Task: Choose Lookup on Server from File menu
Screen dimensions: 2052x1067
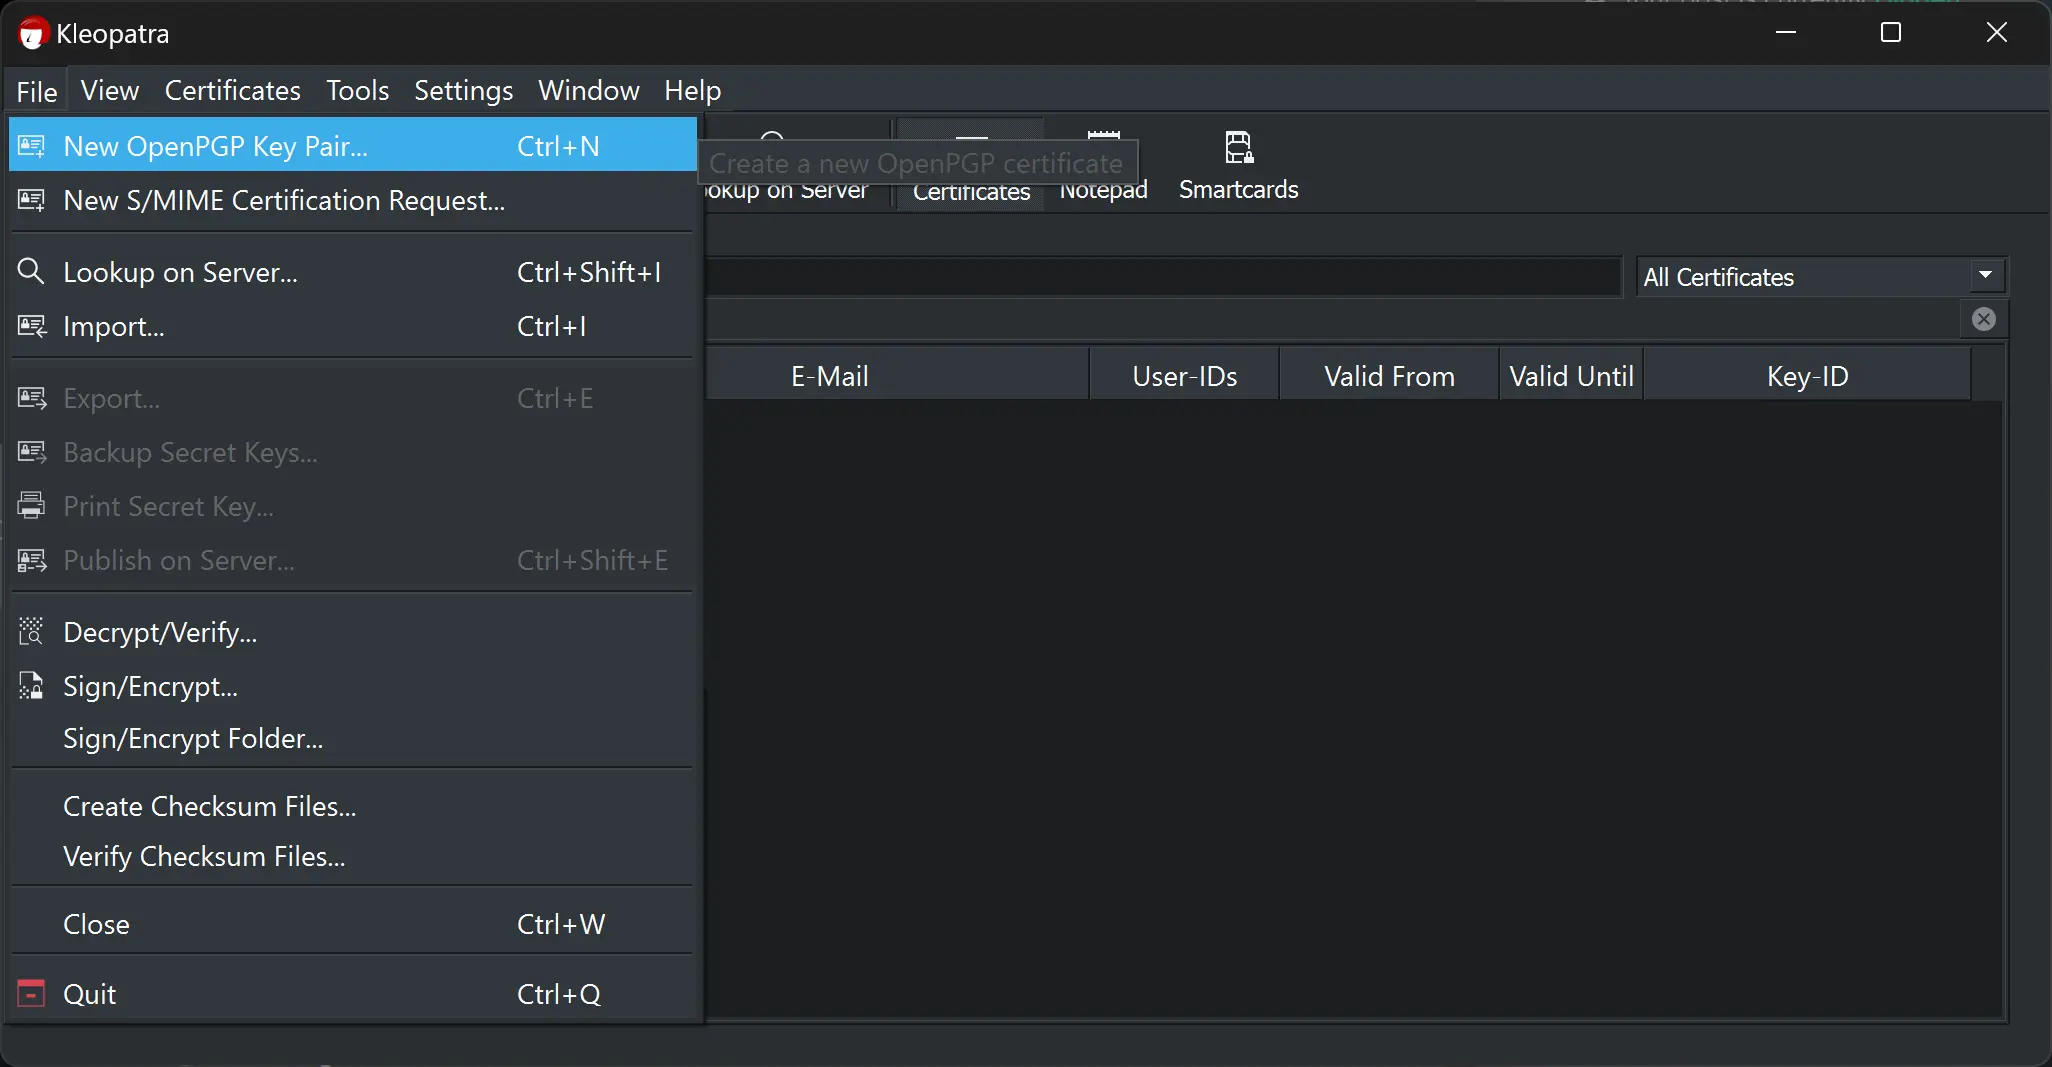Action: 353,272
